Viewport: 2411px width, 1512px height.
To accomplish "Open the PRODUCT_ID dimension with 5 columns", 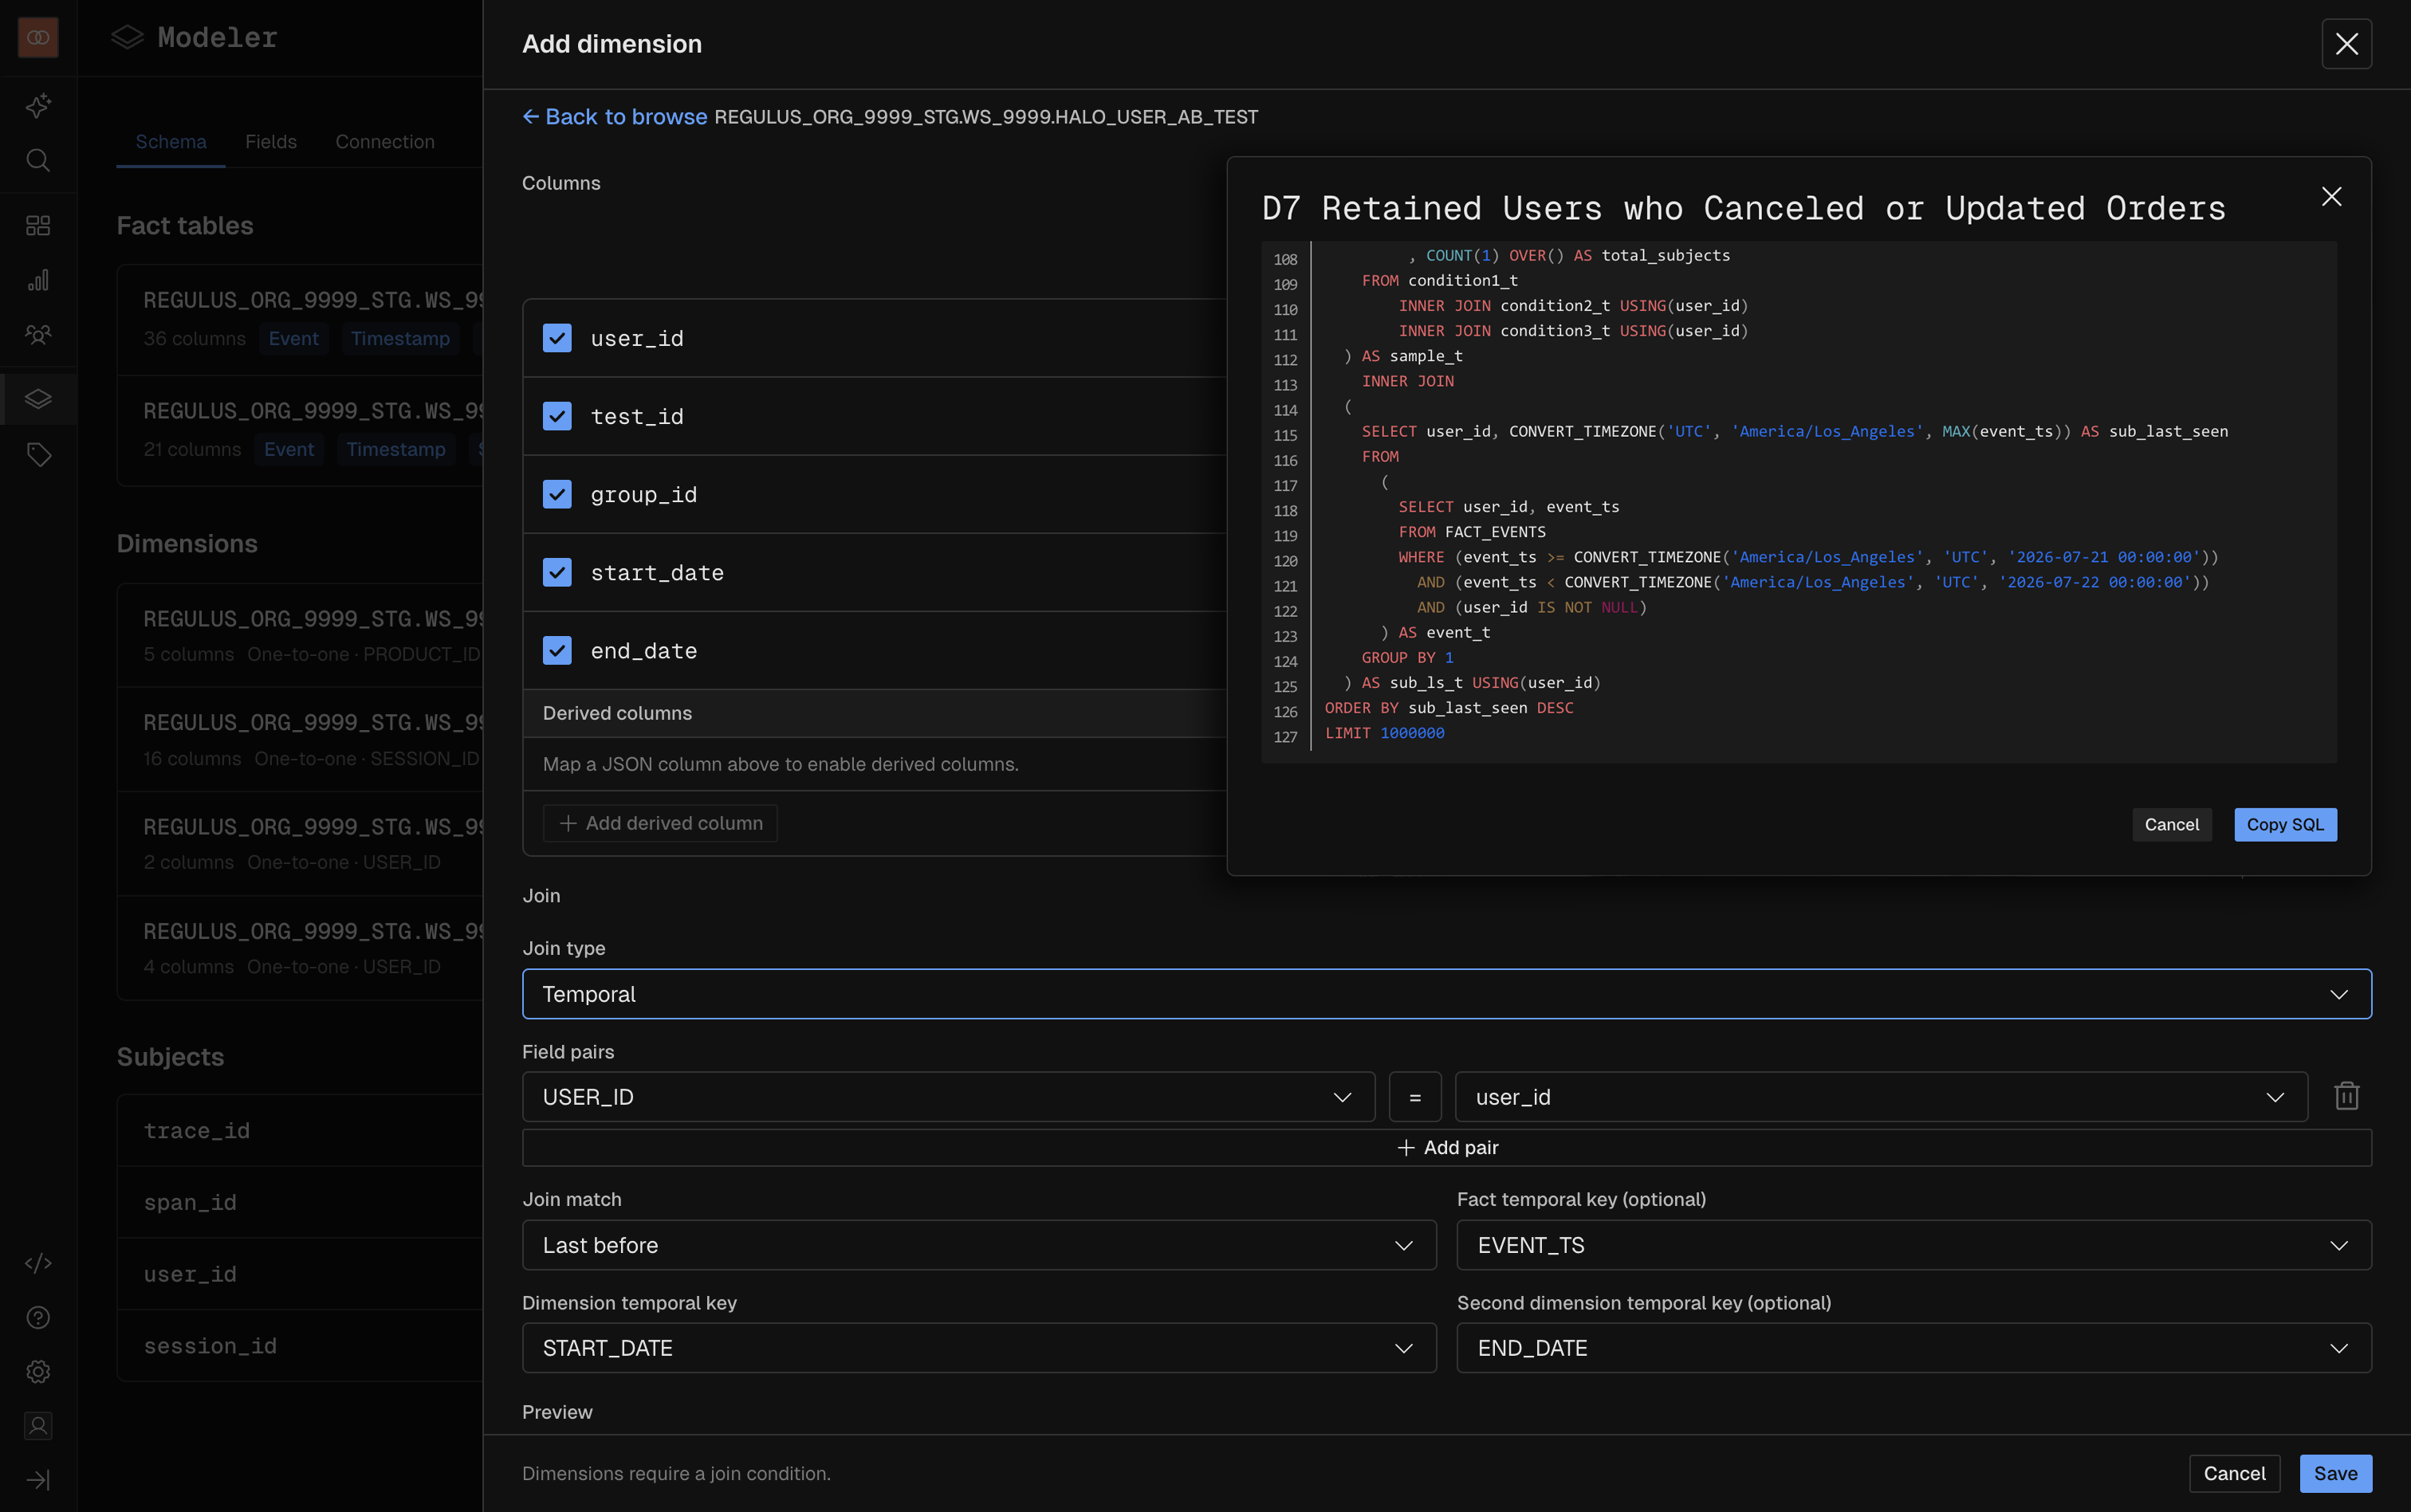I will click(300, 636).
